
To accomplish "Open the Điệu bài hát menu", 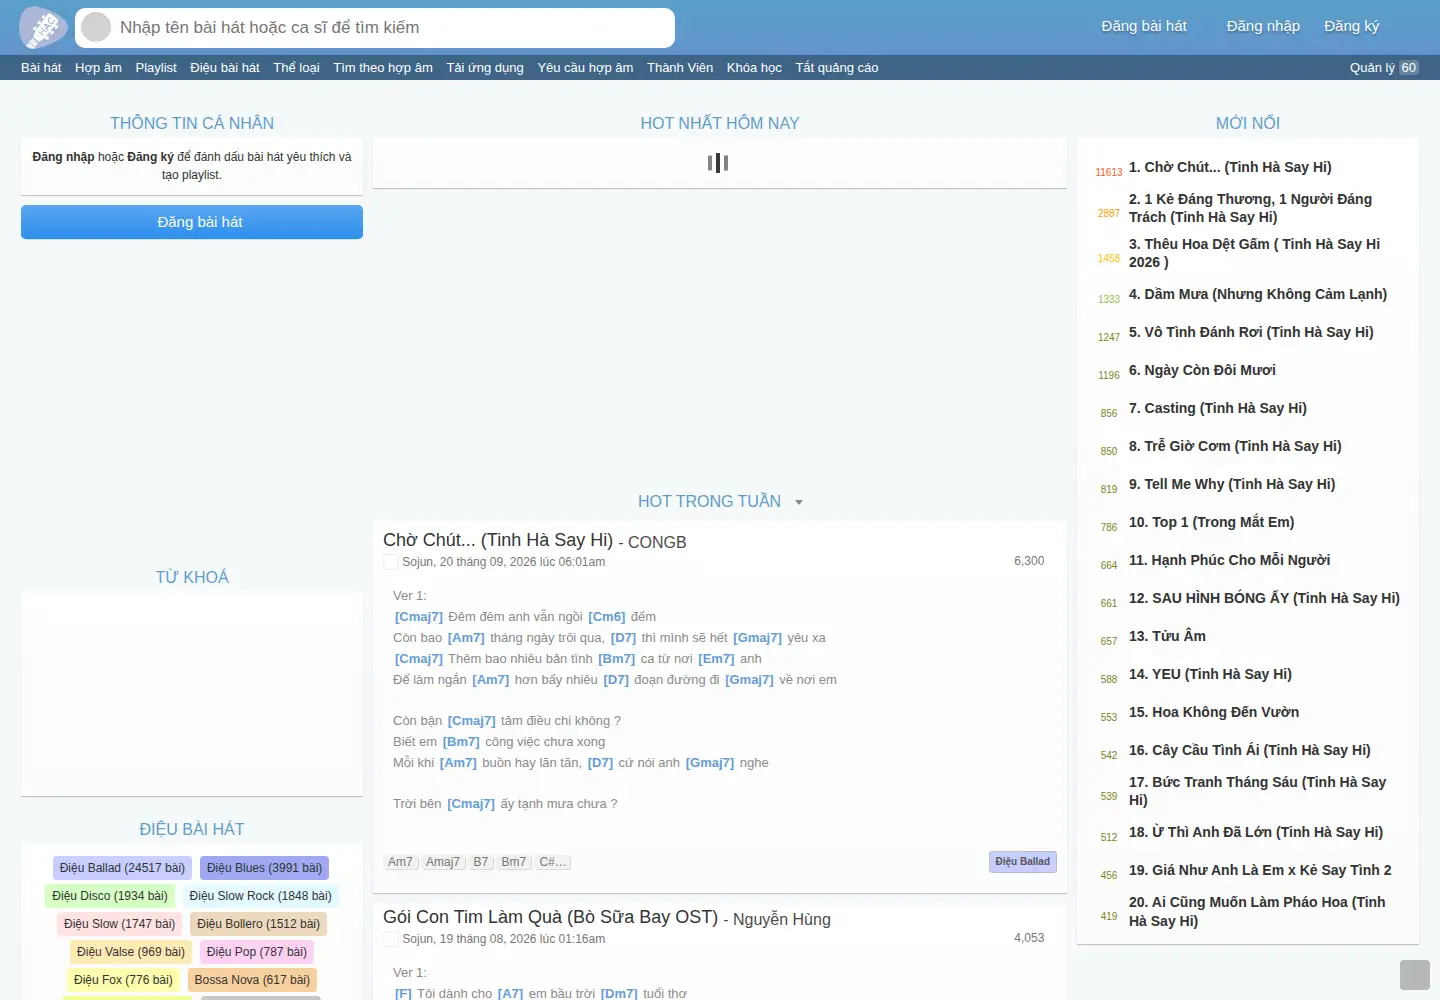I will 225,68.
